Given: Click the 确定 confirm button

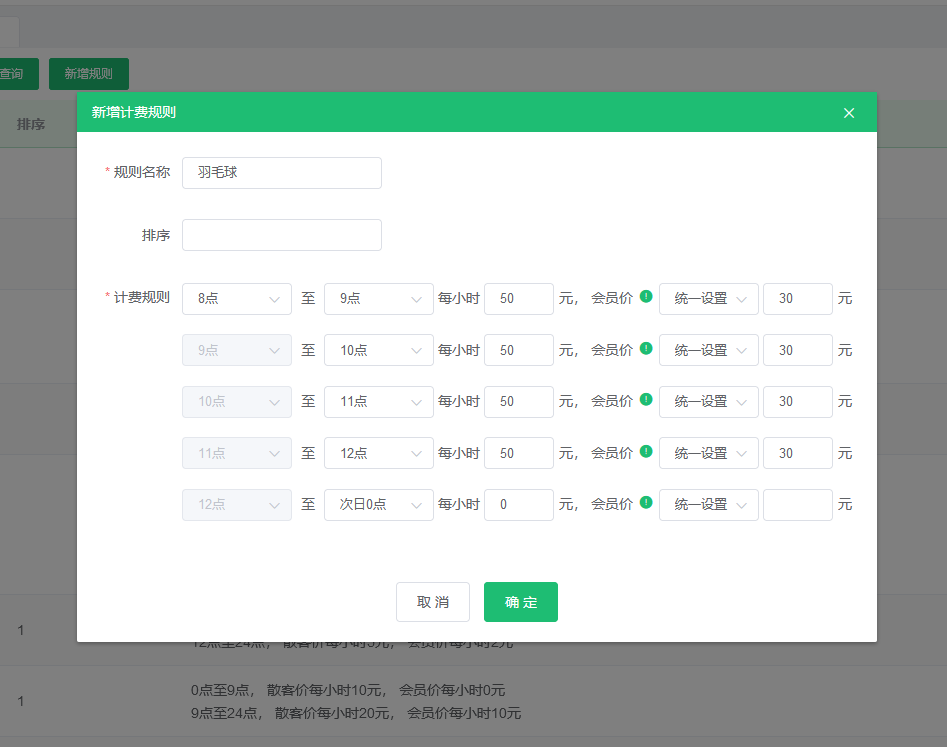Looking at the screenshot, I should 520,602.
